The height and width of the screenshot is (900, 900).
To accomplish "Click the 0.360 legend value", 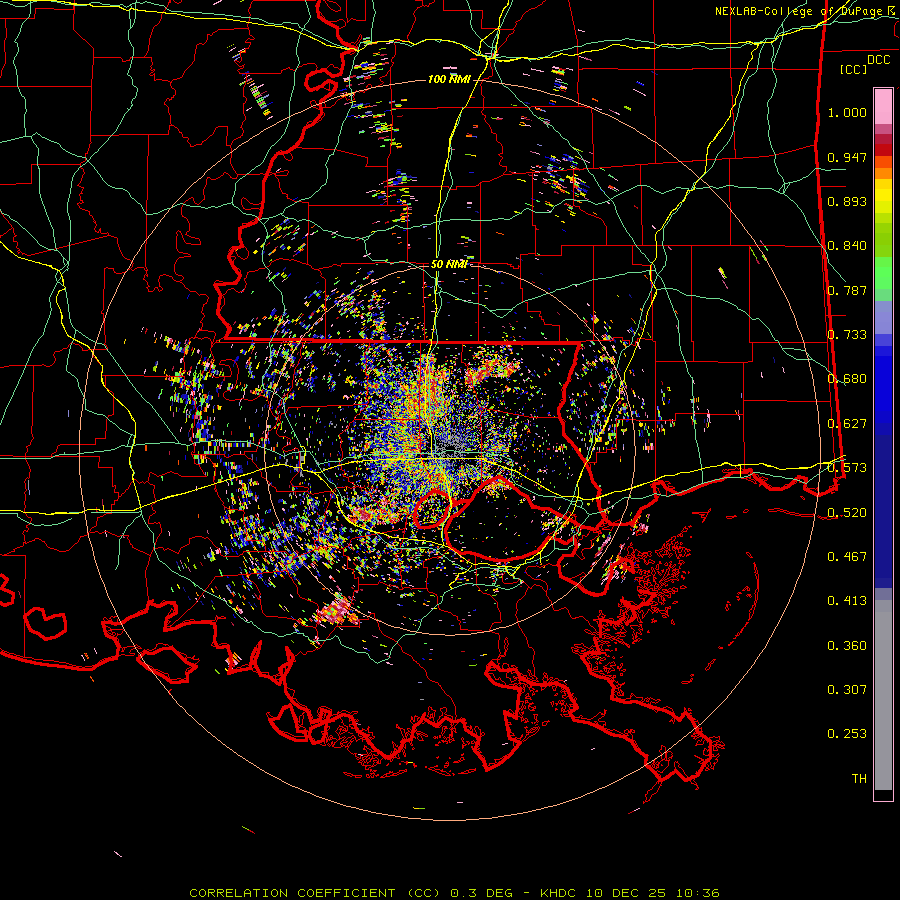I will (x=847, y=646).
